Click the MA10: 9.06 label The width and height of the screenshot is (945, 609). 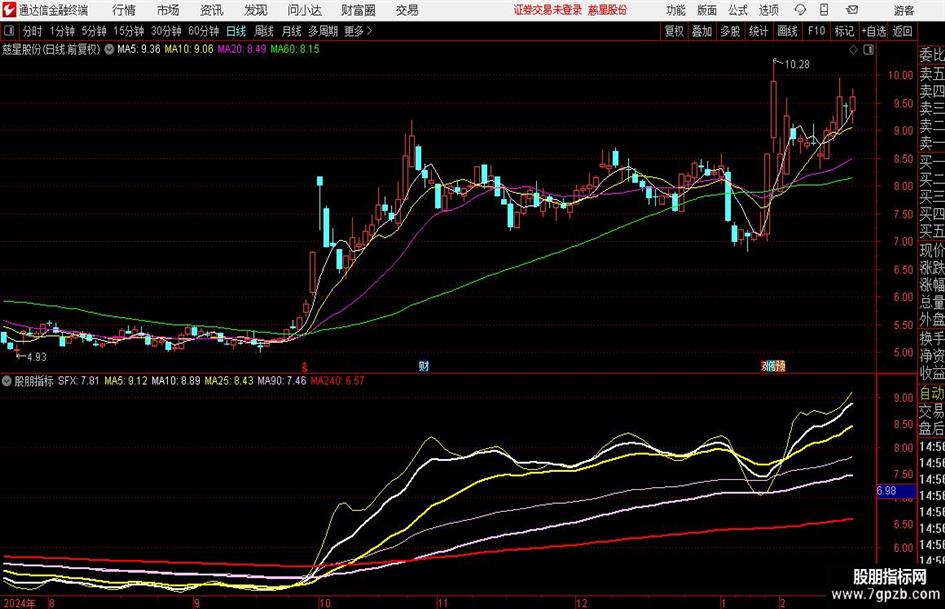(x=189, y=49)
